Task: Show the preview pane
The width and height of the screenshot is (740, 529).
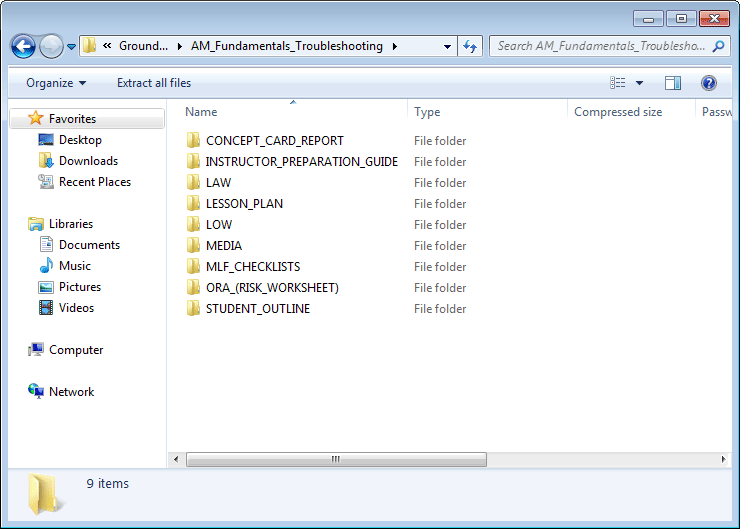Action: coord(673,83)
